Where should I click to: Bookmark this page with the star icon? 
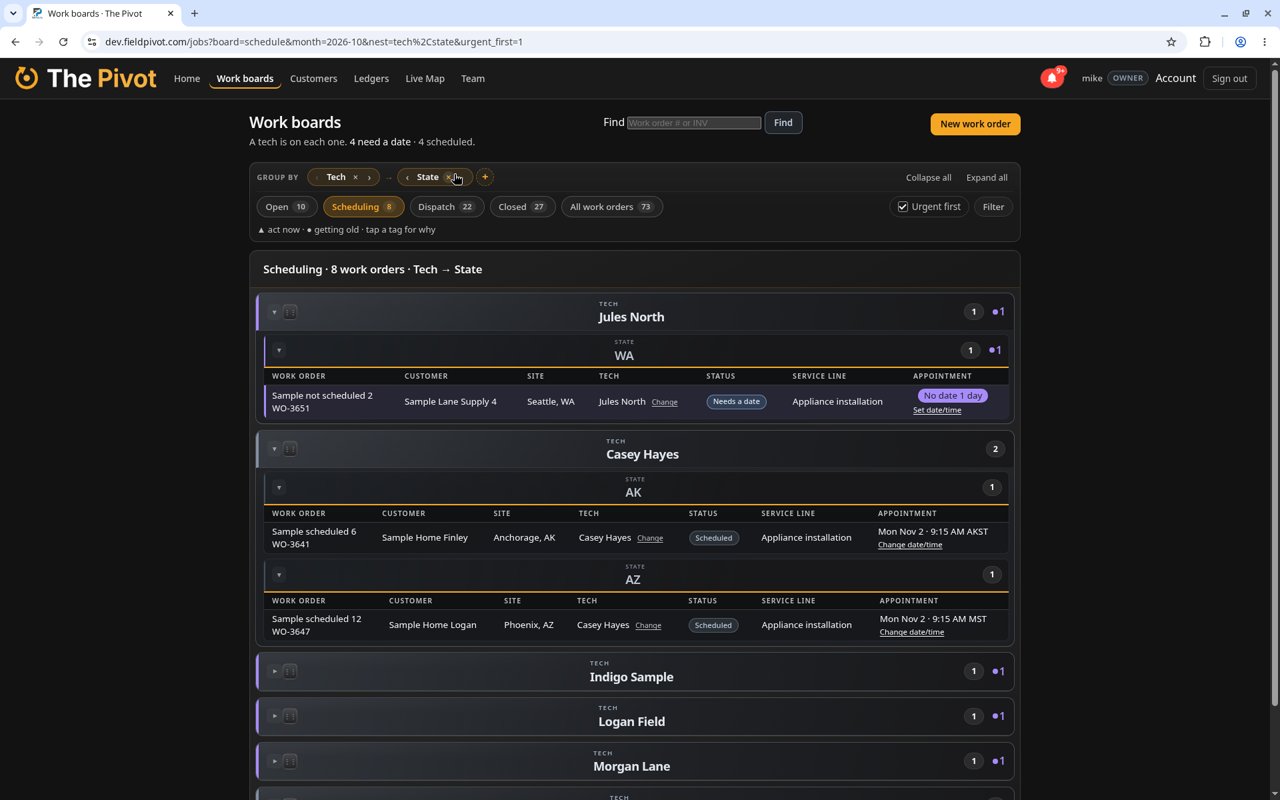coord(1171,42)
